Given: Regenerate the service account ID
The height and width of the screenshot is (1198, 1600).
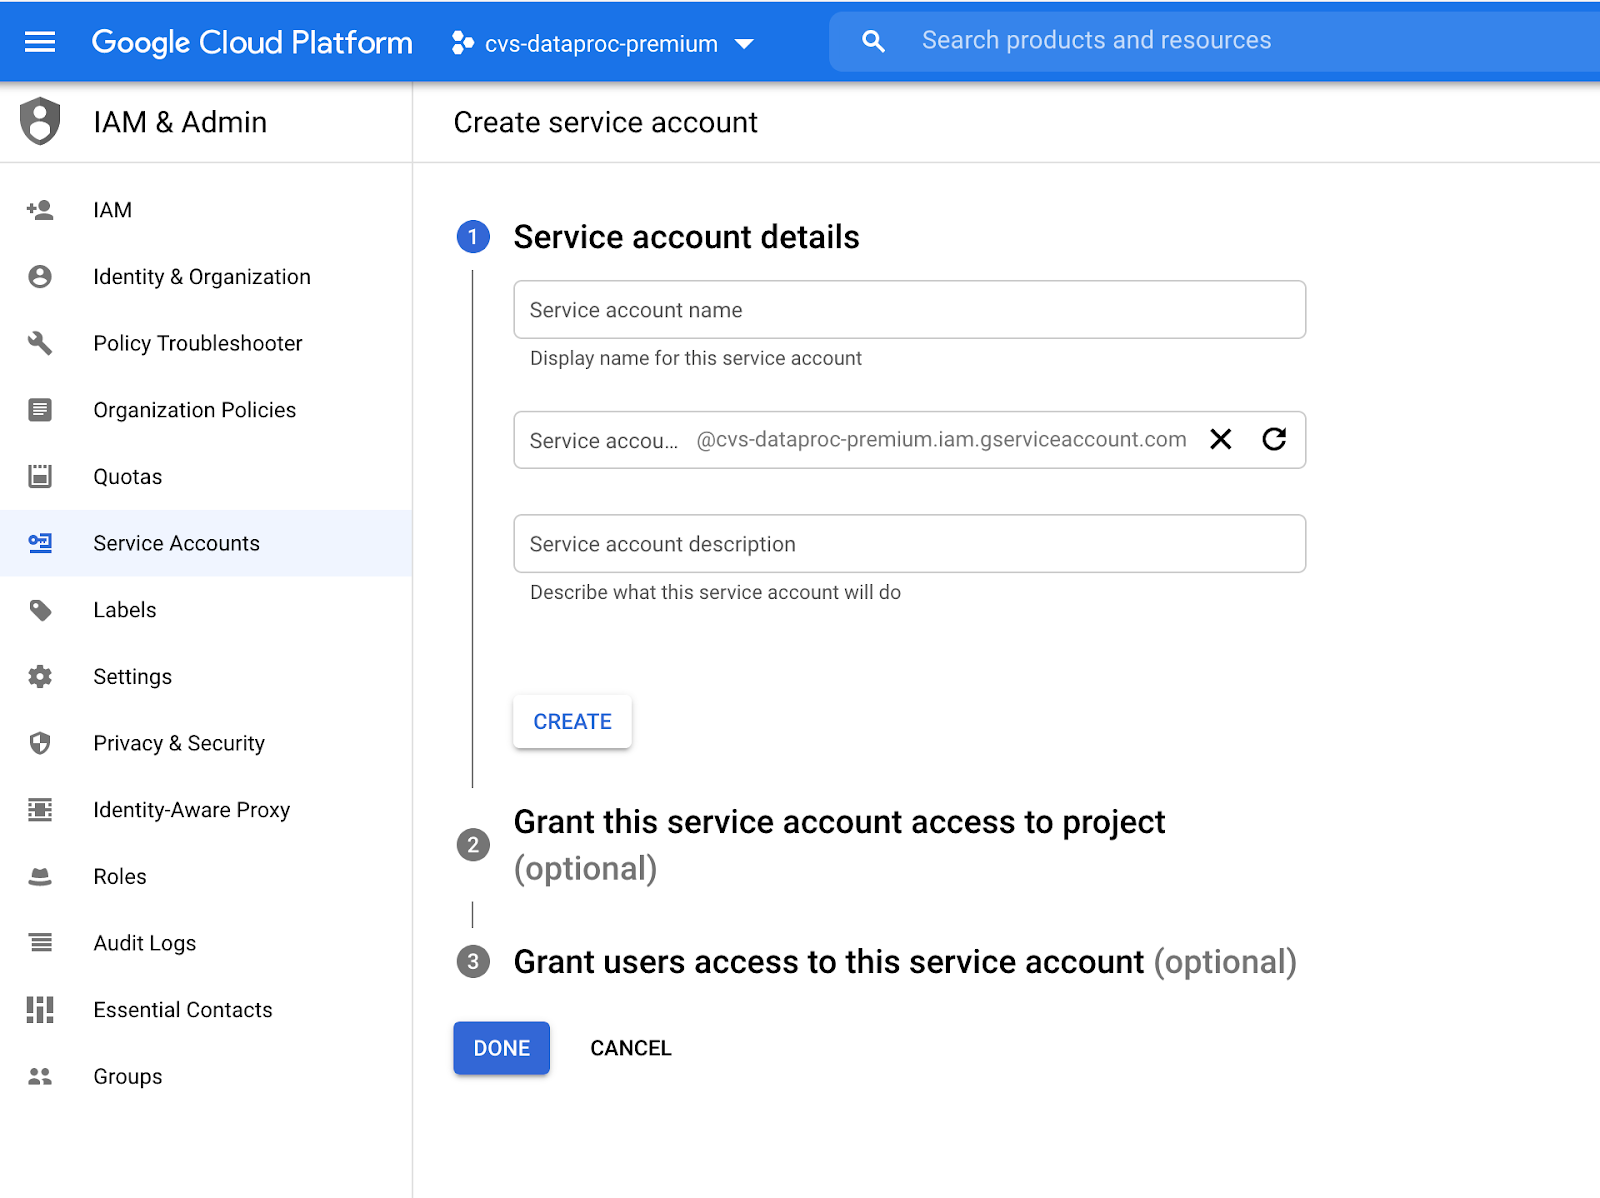Looking at the screenshot, I should click(1274, 439).
